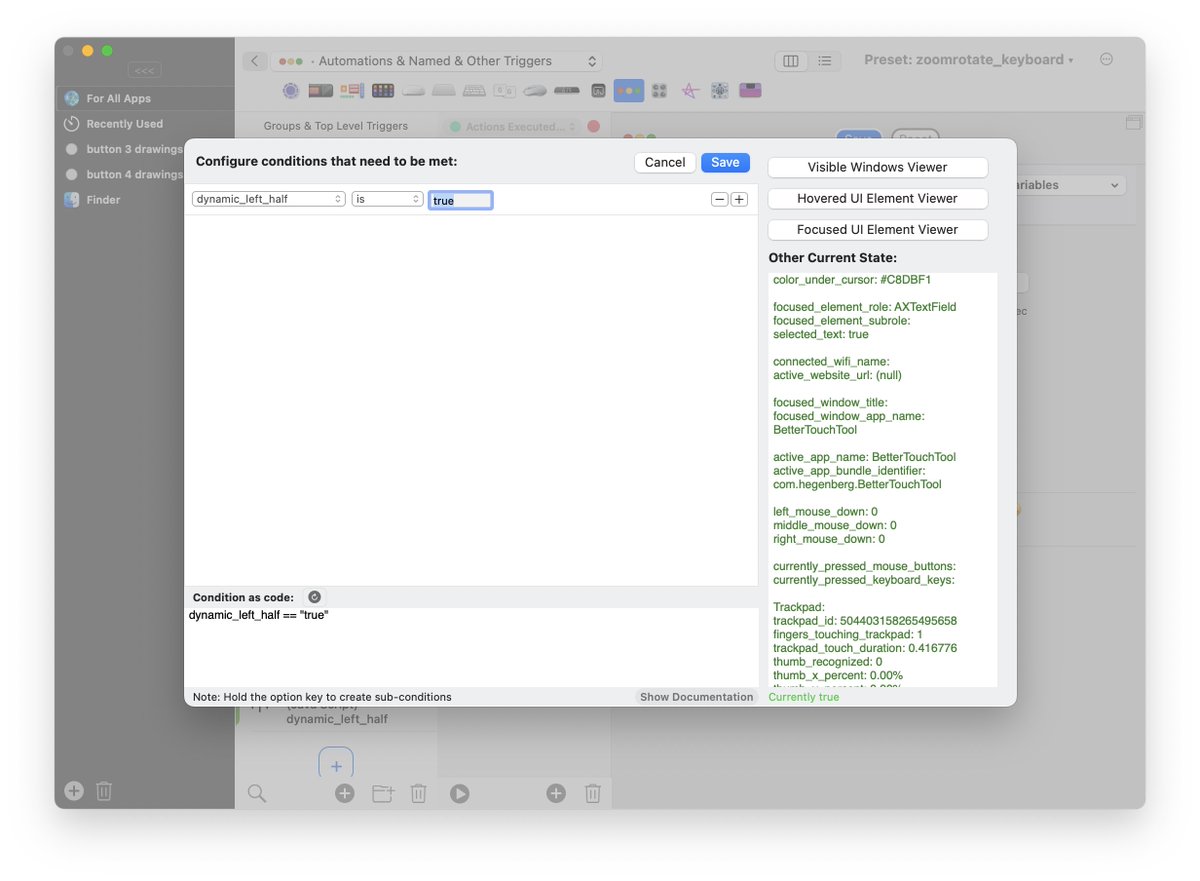Click add-folder icon in triggers footer
The image size is (1200, 881).
383,793
